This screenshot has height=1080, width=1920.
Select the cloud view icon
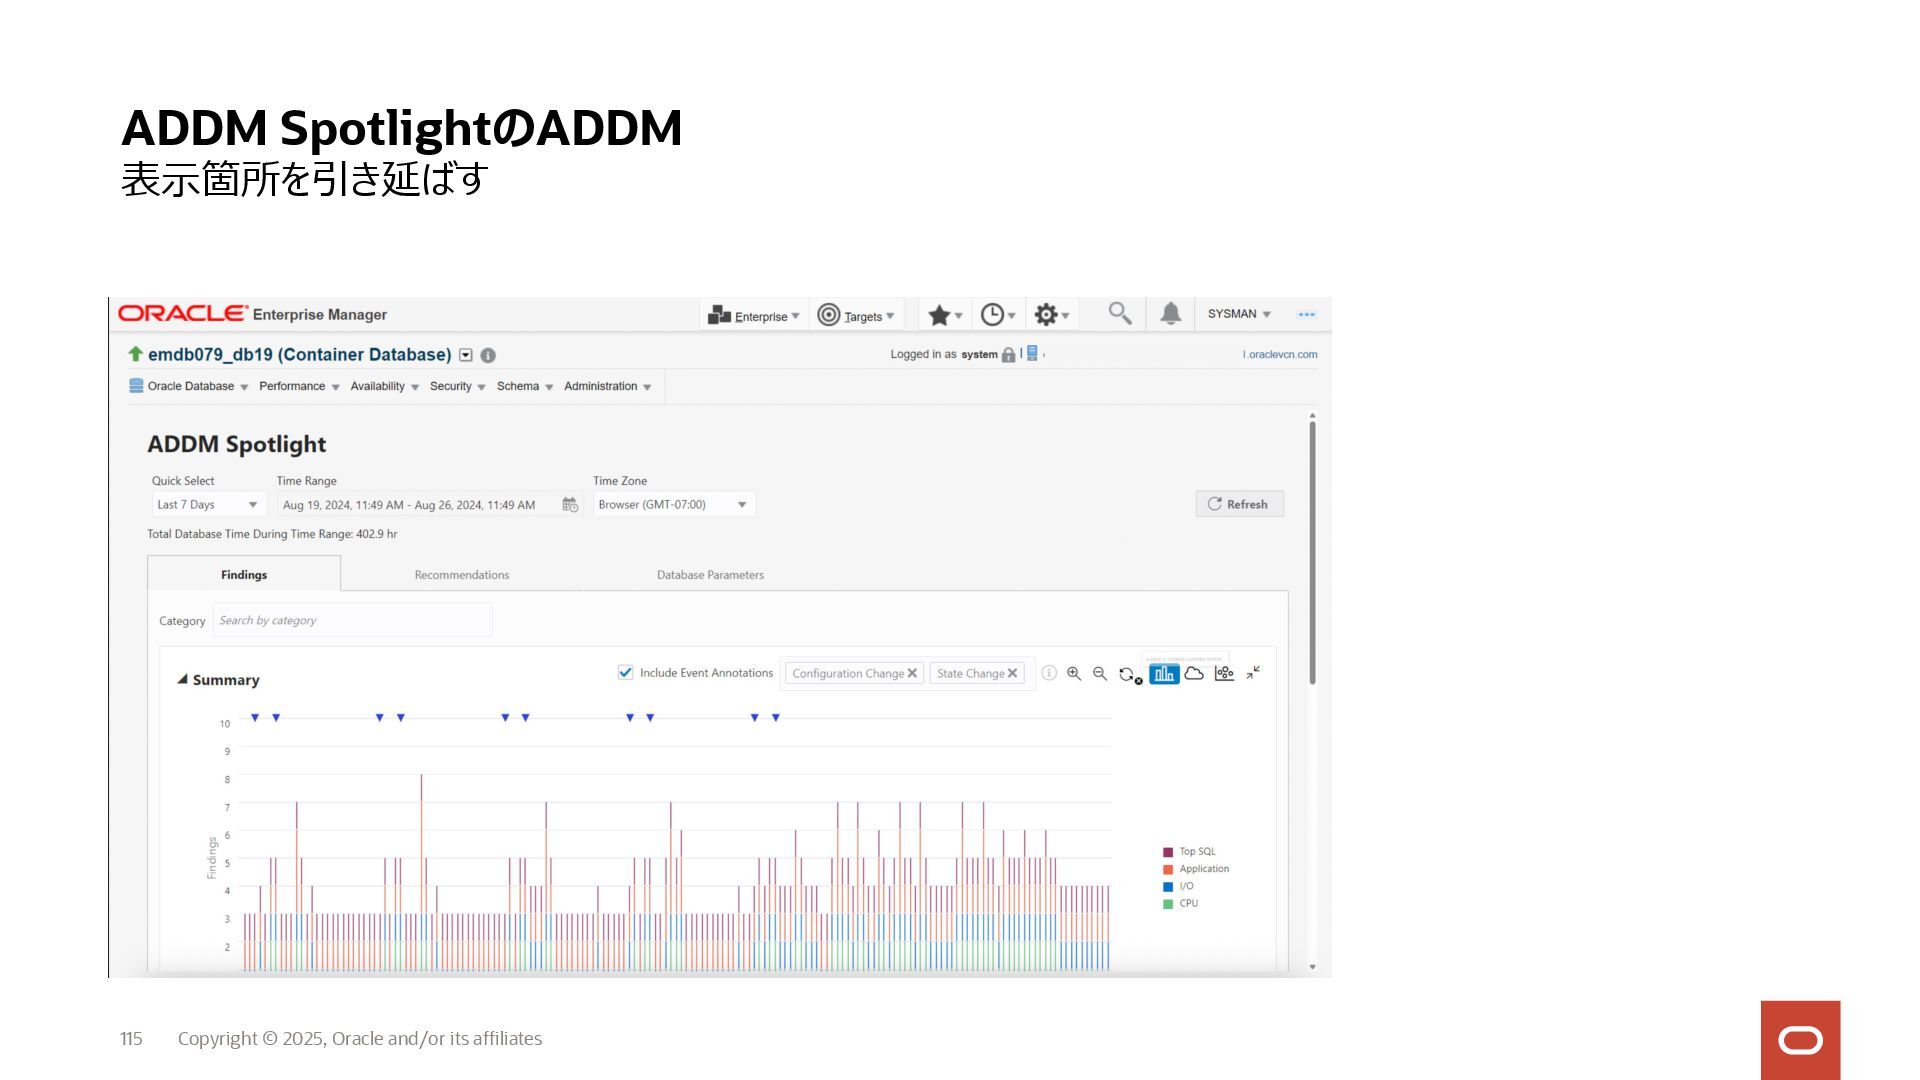coord(1194,673)
